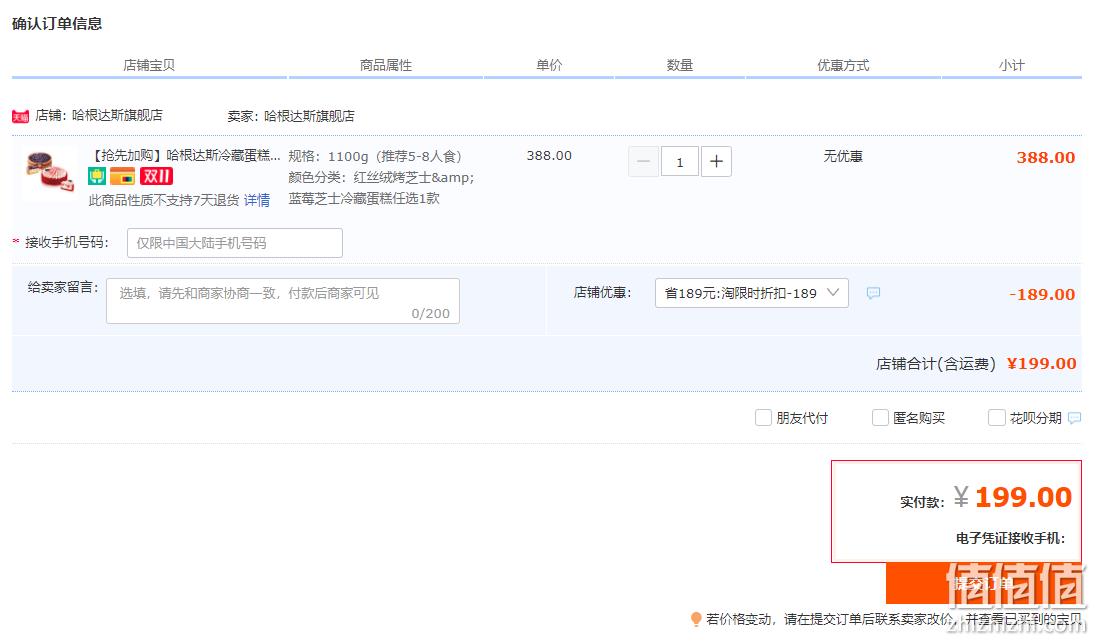Click the orange credit card badge icon

(x=122, y=176)
